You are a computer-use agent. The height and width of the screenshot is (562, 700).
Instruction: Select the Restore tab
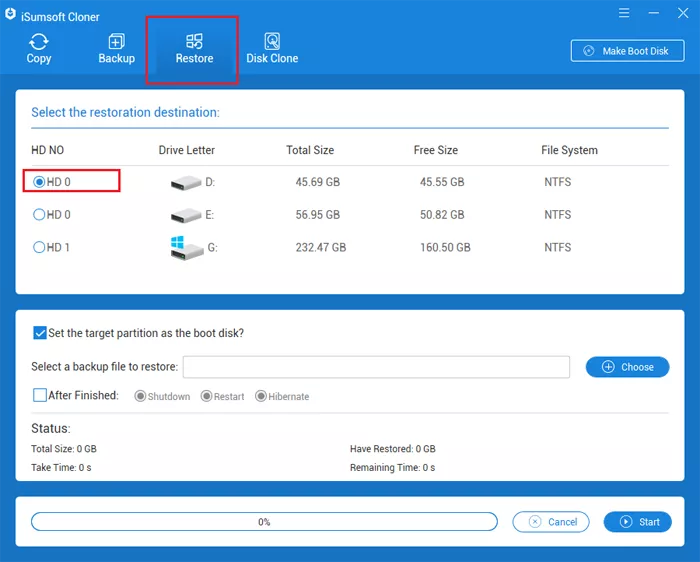tap(194, 48)
